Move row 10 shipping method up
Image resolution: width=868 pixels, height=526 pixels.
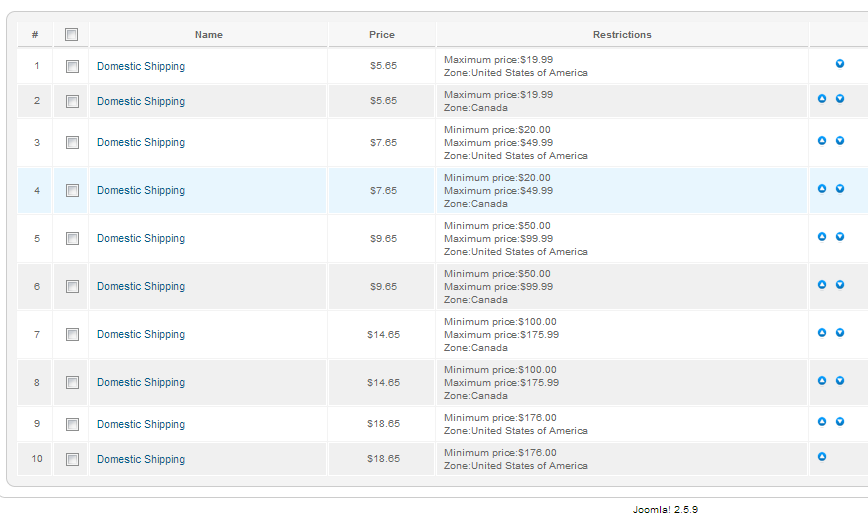click(822, 457)
